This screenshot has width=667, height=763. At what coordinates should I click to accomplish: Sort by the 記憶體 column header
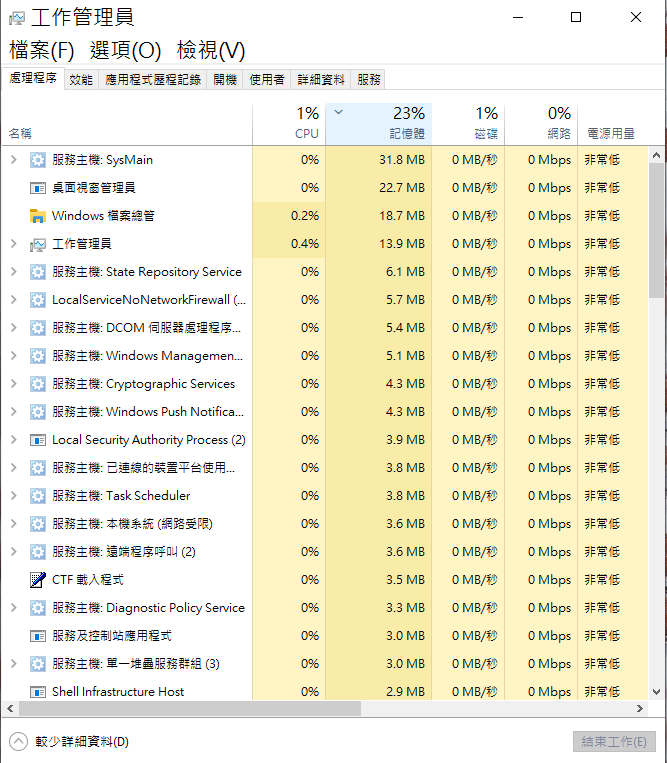pos(379,124)
